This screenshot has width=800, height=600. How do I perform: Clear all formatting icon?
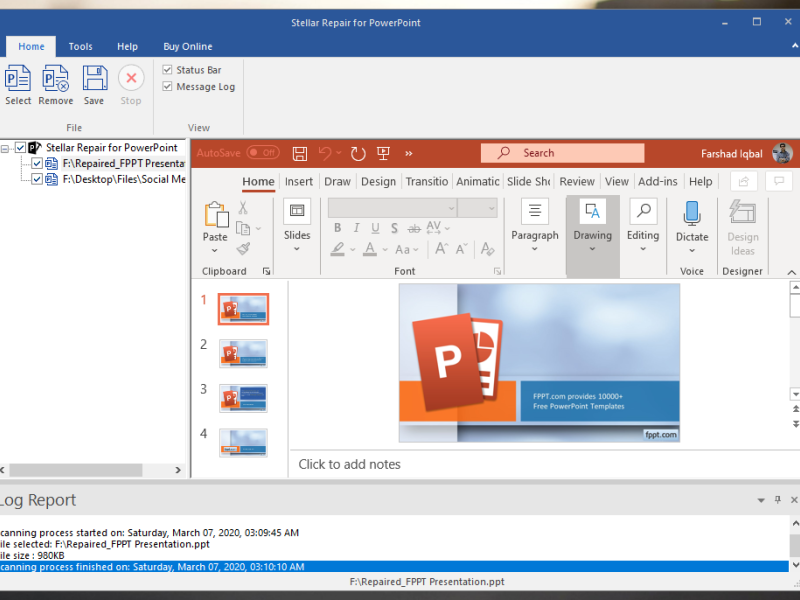pos(487,249)
